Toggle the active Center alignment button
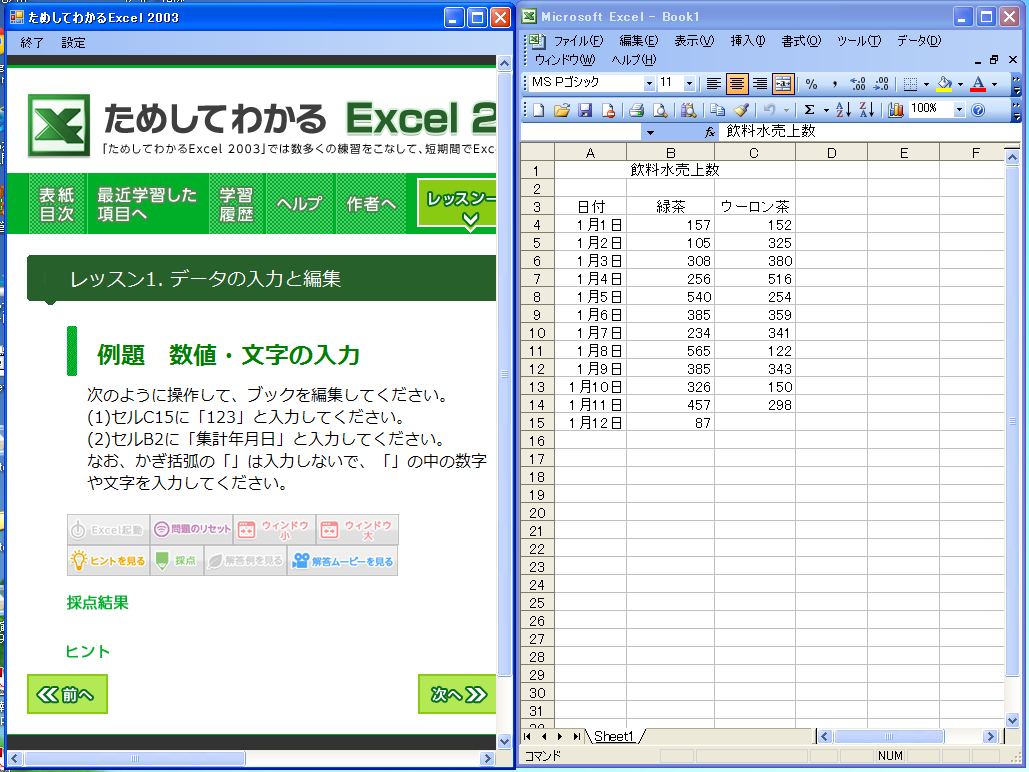Screen dimensions: 1029x772 click(736, 84)
